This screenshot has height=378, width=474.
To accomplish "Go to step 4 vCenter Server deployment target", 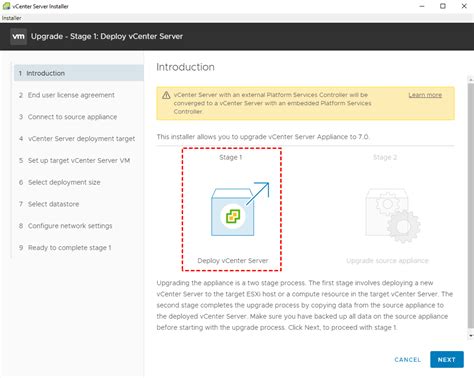I will click(x=77, y=139).
